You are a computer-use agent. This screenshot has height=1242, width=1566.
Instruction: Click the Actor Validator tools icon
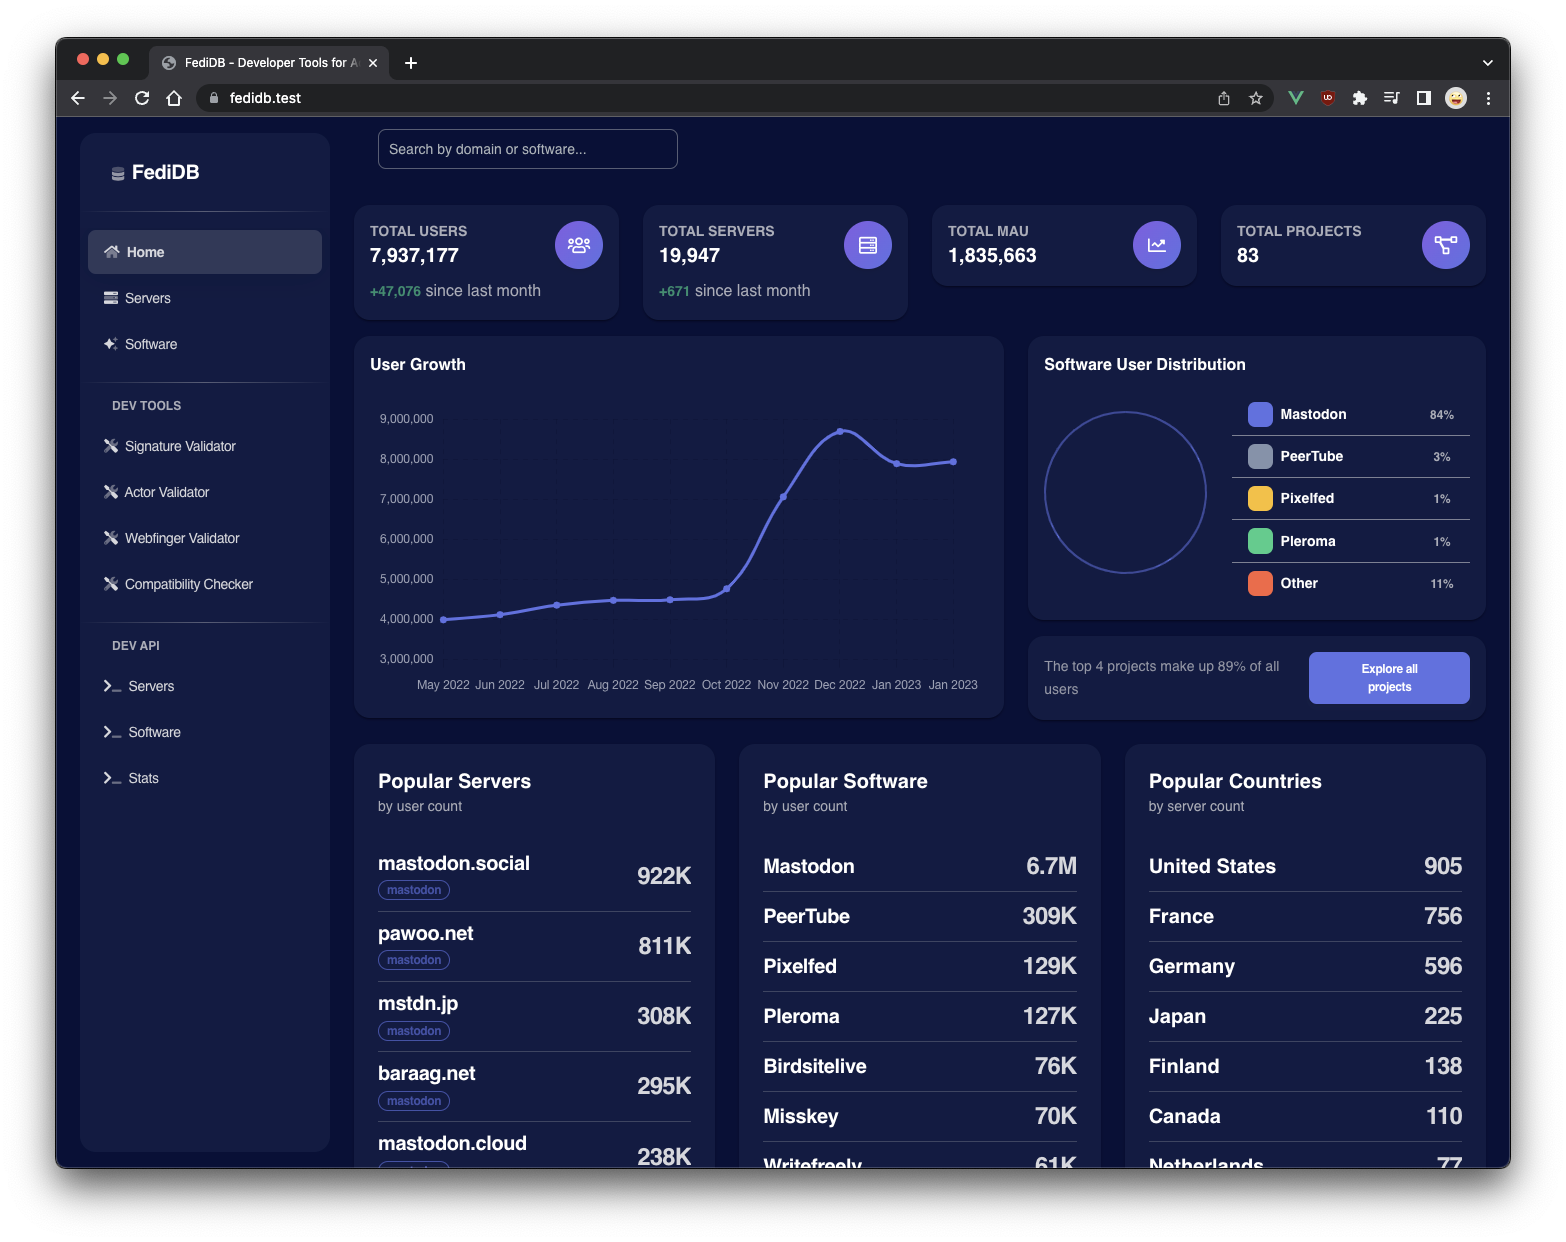pos(111,492)
